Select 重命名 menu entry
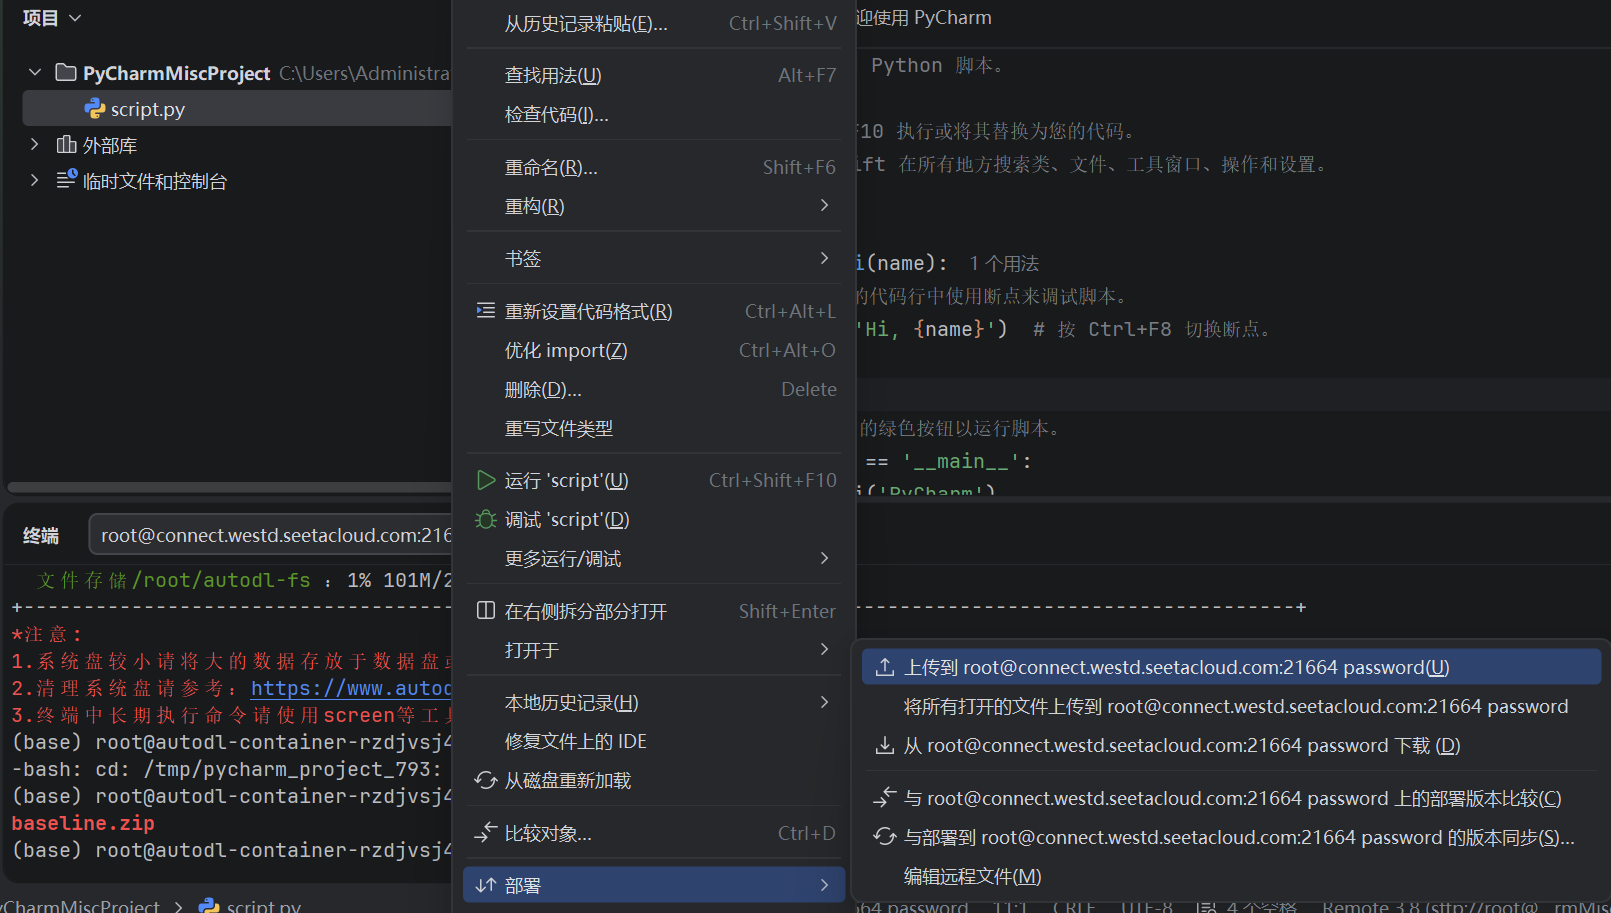Viewport: 1611px width, 913px height. coord(654,167)
